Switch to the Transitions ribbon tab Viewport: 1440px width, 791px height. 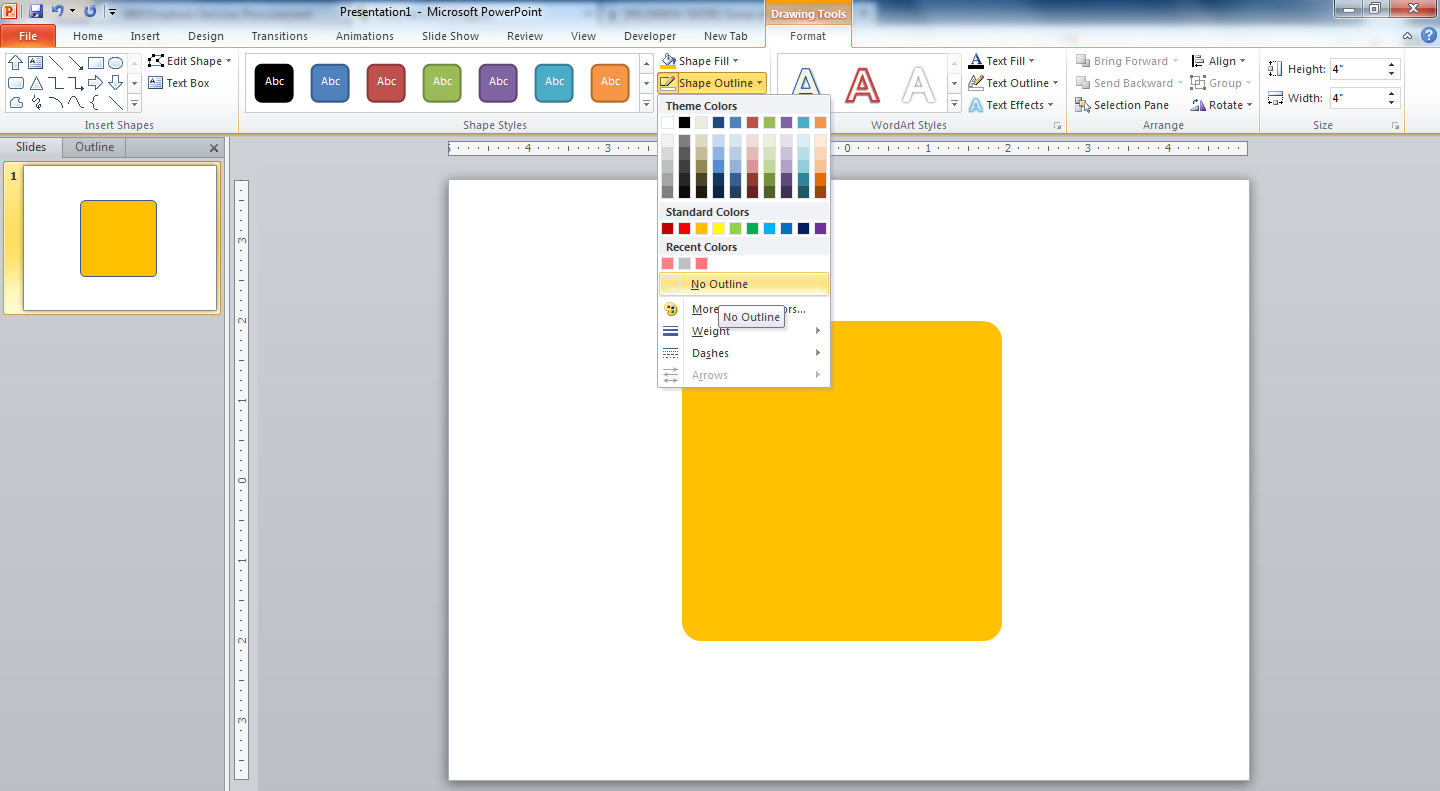coord(280,36)
